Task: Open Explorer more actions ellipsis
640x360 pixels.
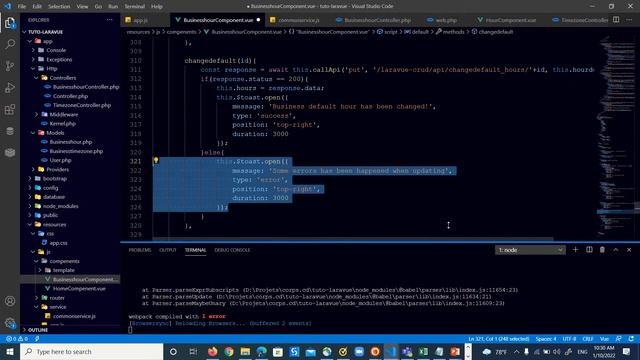Action: [x=109, y=20]
